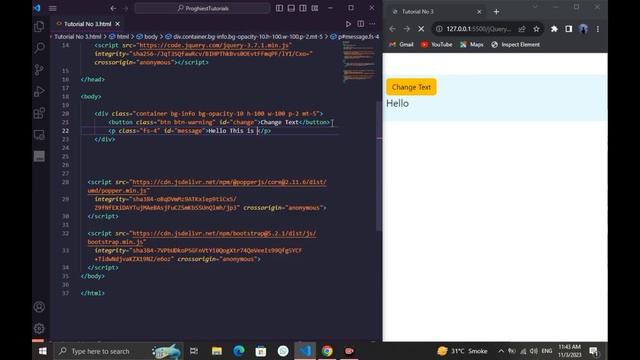Screen dimensions: 640x360
Task: Click the div.container breadcrumb segment
Action: 244,37
